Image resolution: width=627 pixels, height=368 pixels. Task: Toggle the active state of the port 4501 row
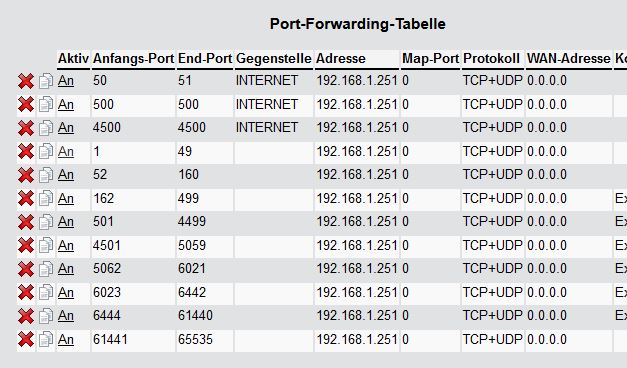[66, 245]
